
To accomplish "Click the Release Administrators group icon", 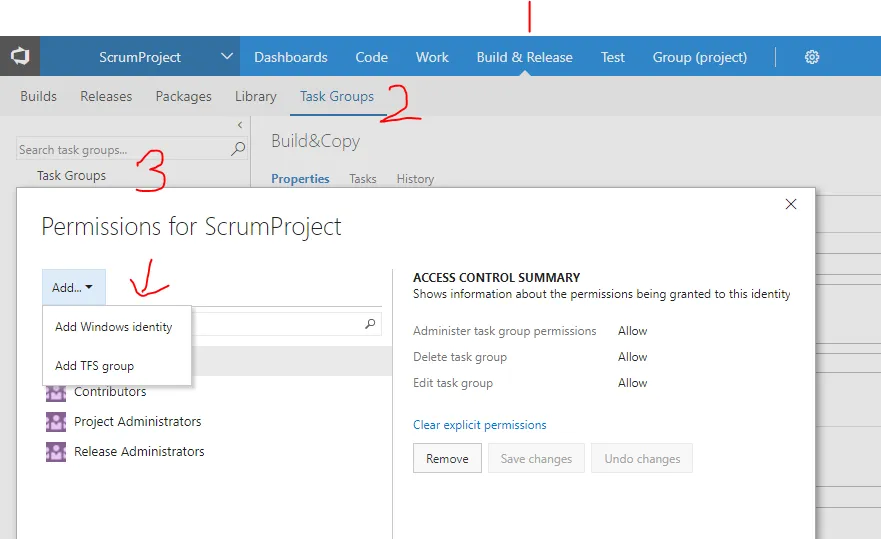I will (56, 451).
